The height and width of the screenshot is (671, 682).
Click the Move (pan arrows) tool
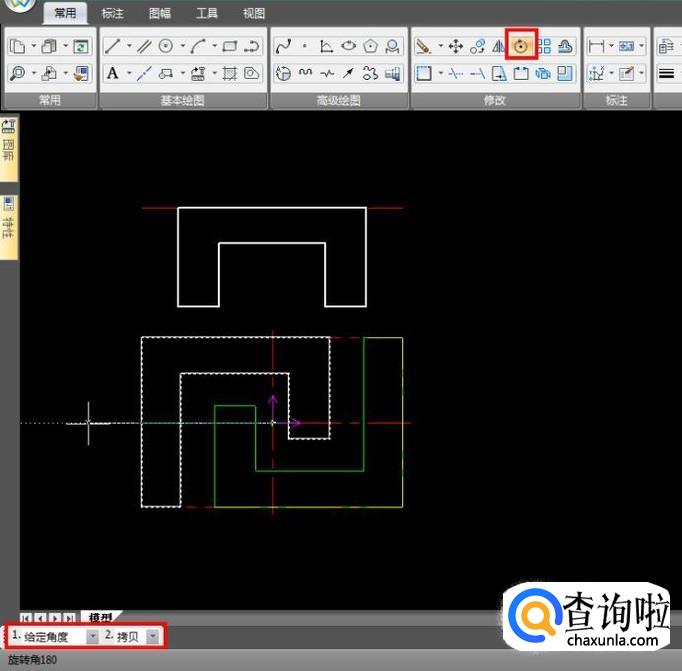(456, 46)
